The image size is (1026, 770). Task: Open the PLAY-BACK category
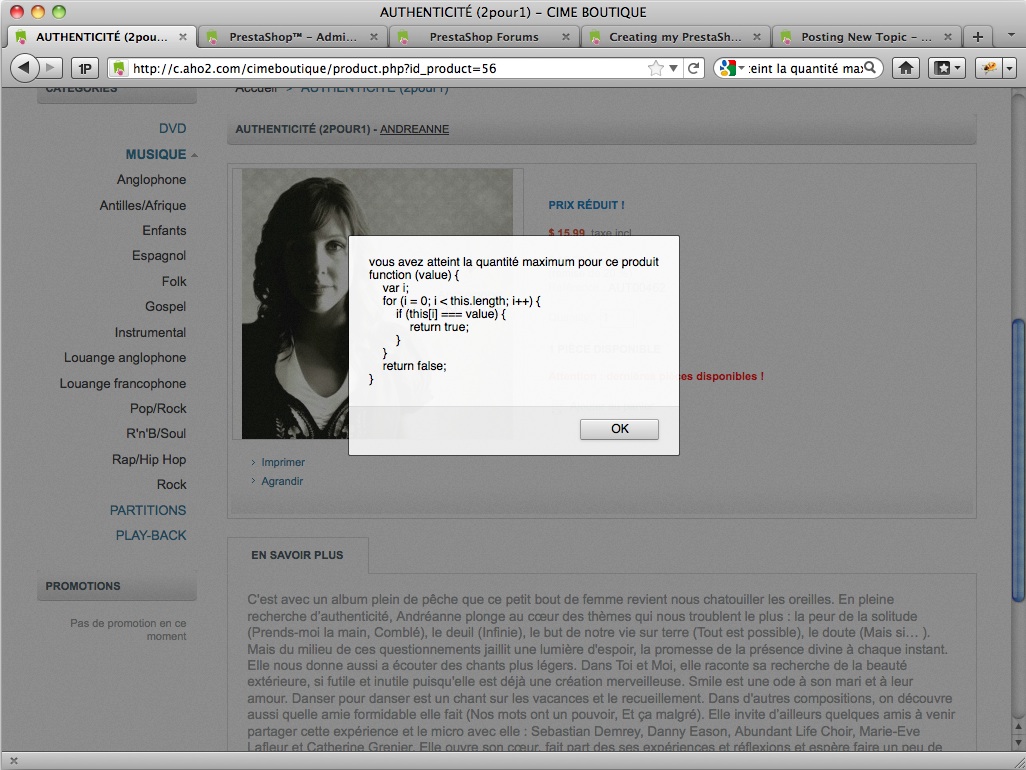coord(151,535)
